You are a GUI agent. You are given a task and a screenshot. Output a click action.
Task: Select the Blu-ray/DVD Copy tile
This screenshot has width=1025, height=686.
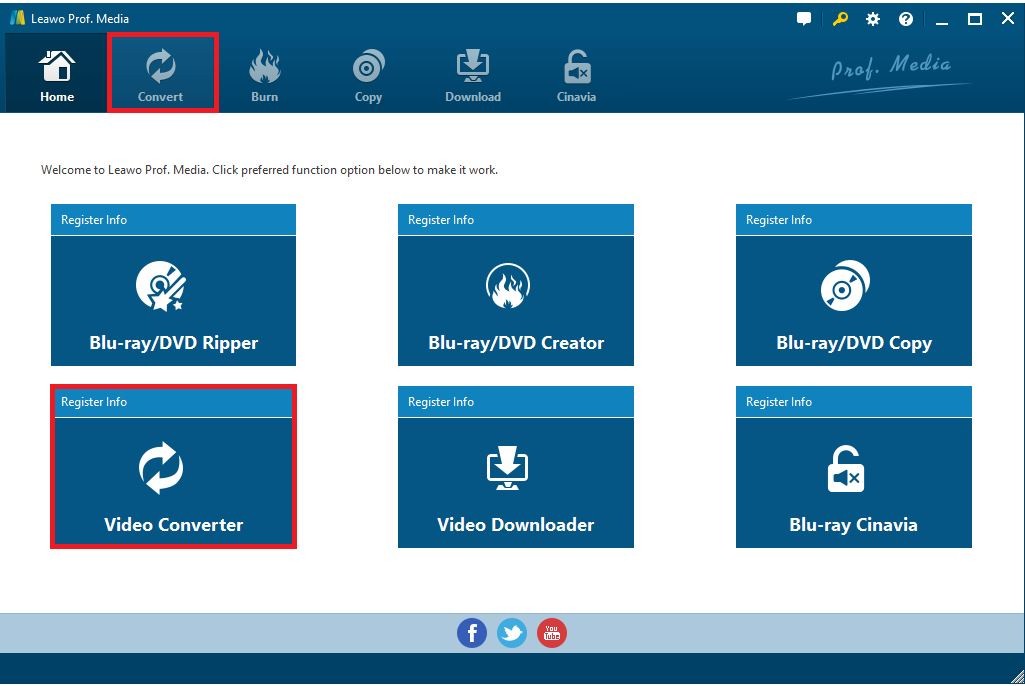point(853,300)
